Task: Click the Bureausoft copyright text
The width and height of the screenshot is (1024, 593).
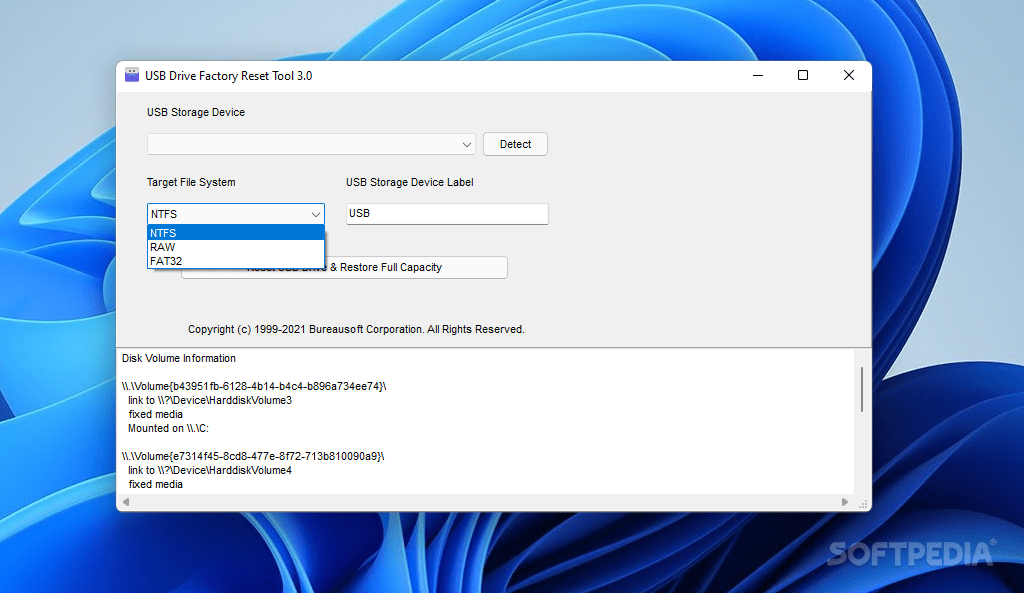Action: 356,329
